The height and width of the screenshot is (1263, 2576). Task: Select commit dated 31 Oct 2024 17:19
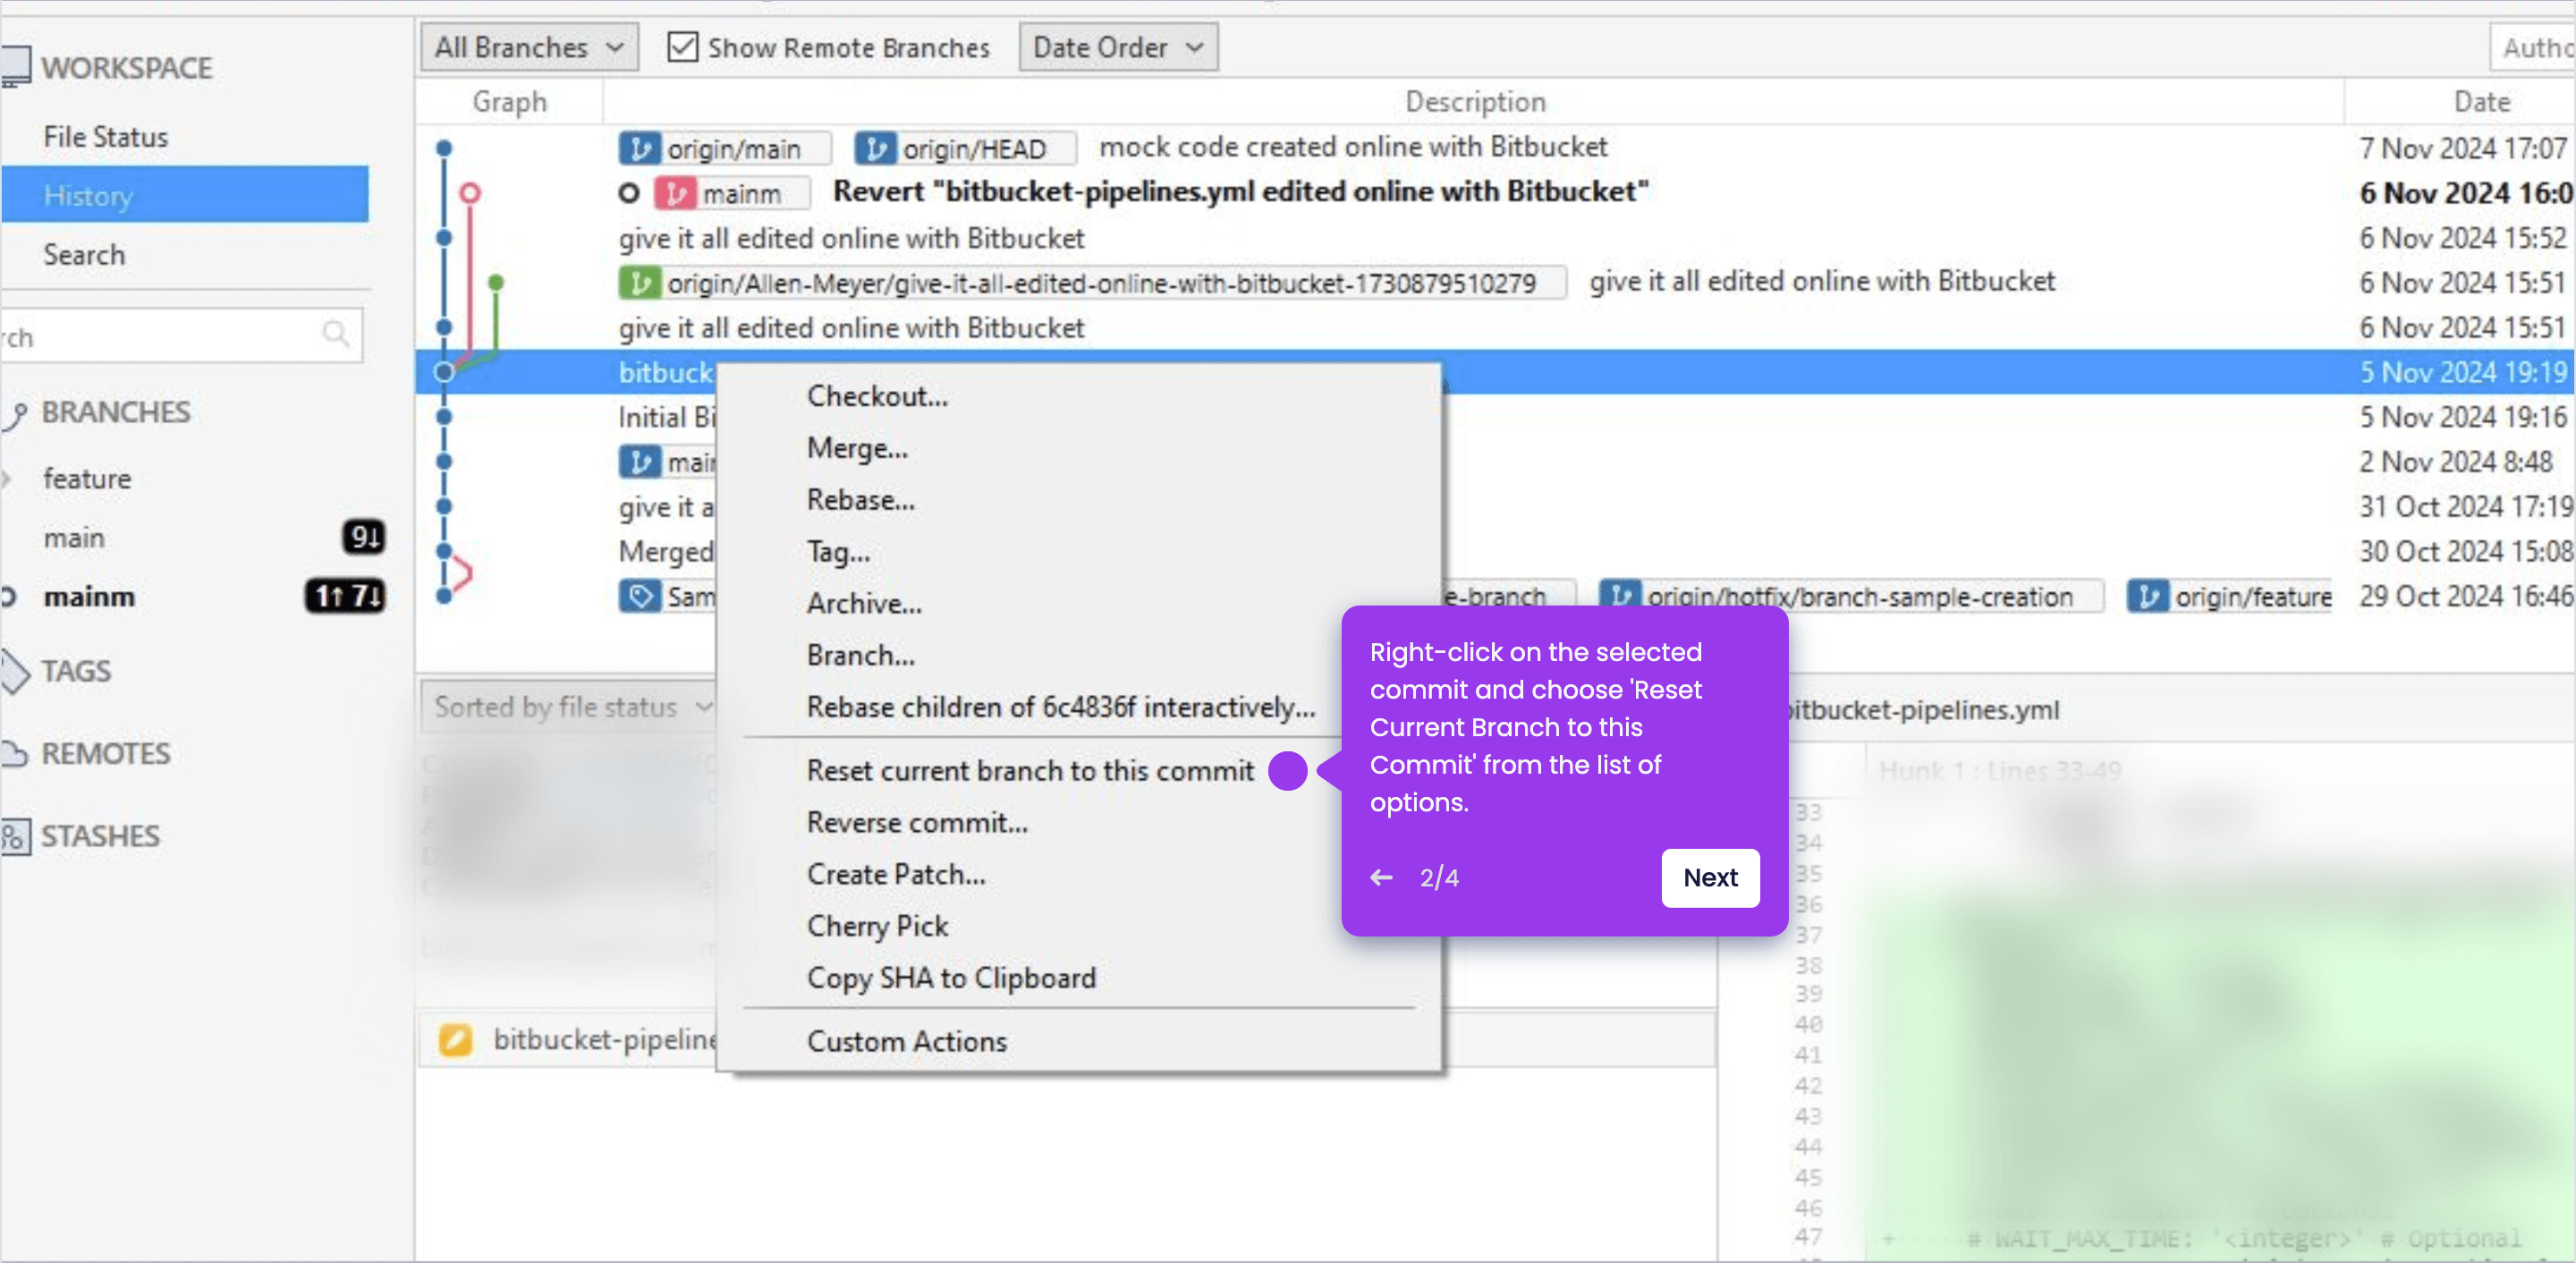coord(1495,507)
